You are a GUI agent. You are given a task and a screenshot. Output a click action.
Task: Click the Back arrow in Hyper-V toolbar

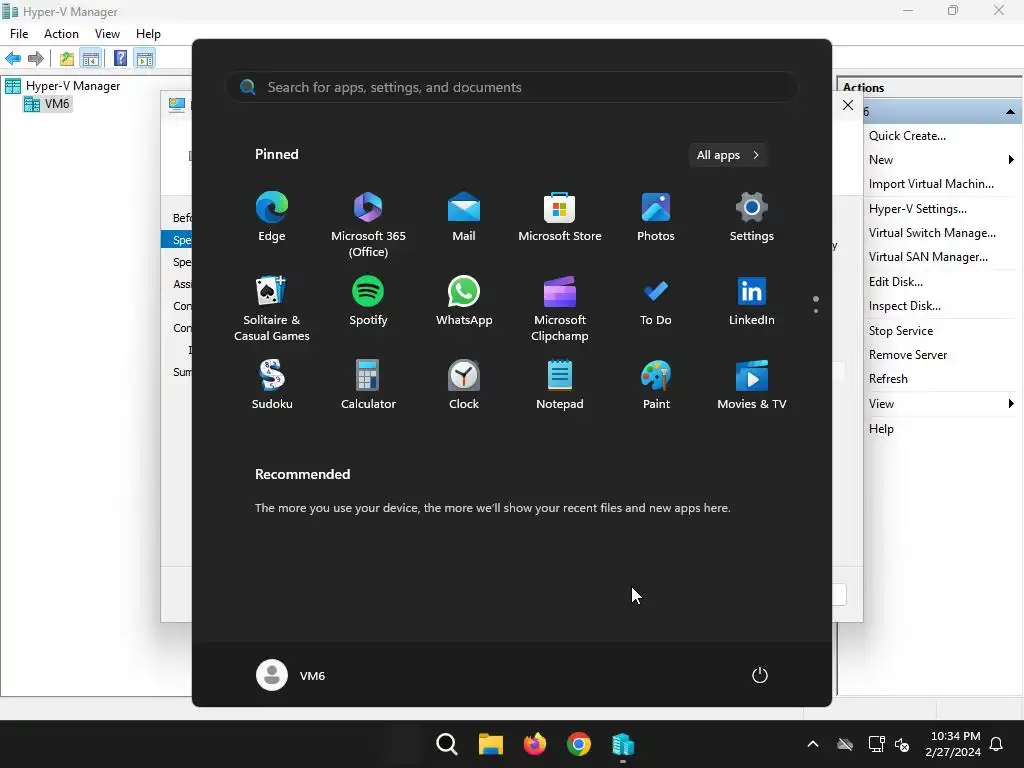(x=13, y=59)
